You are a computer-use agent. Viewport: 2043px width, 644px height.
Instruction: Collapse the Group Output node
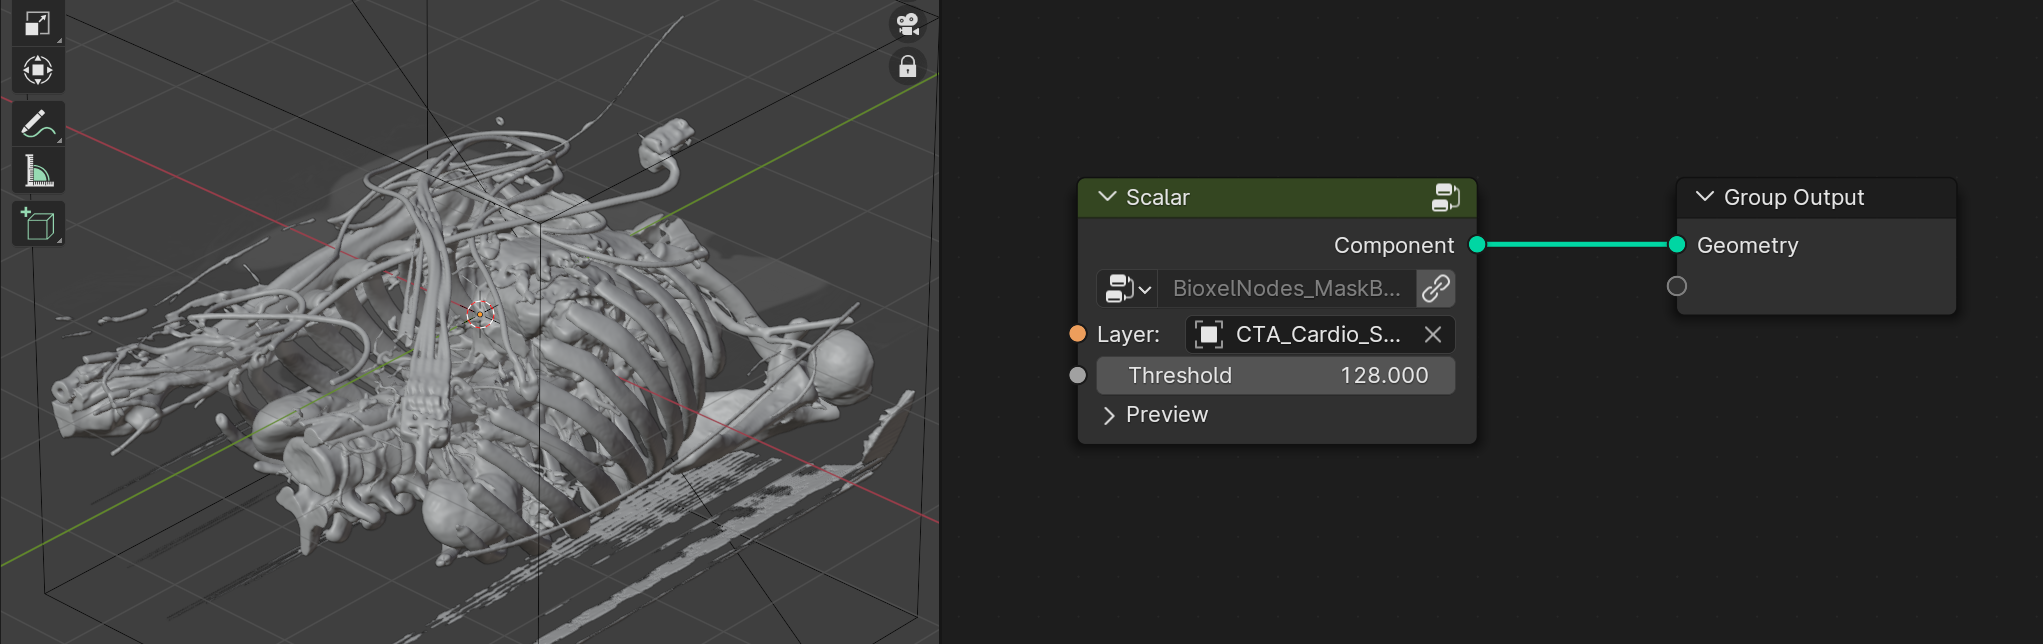click(x=1705, y=197)
